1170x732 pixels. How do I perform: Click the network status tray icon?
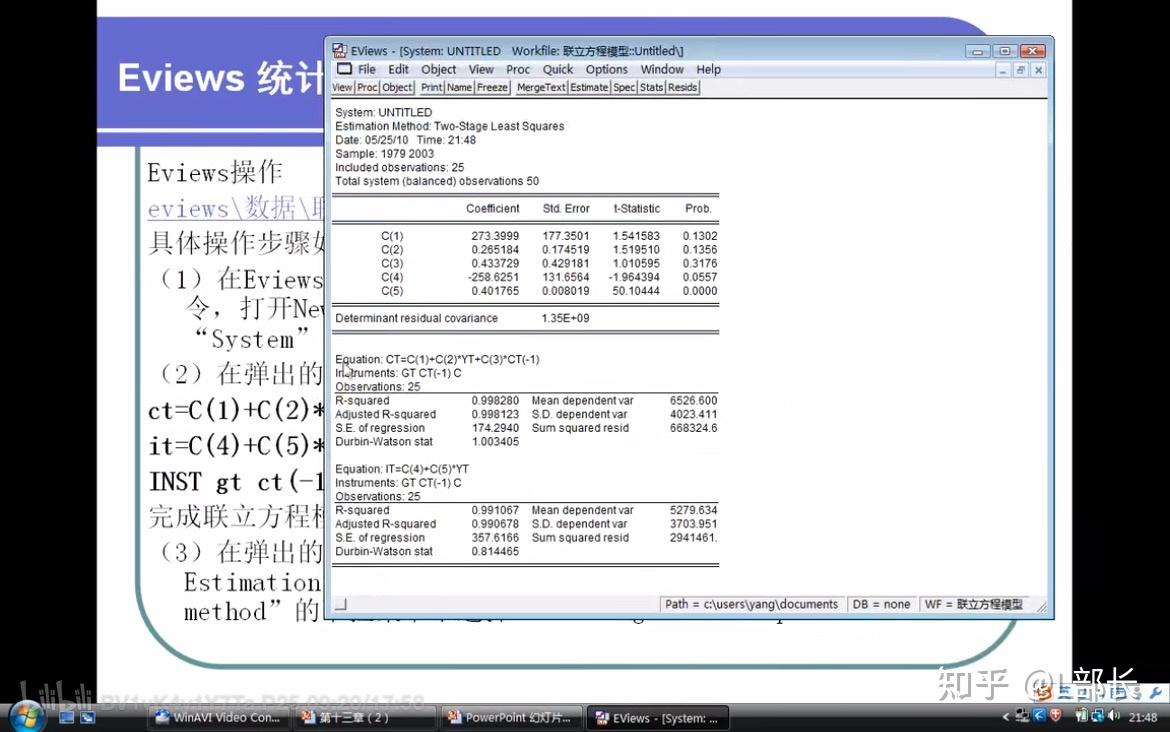1097,716
